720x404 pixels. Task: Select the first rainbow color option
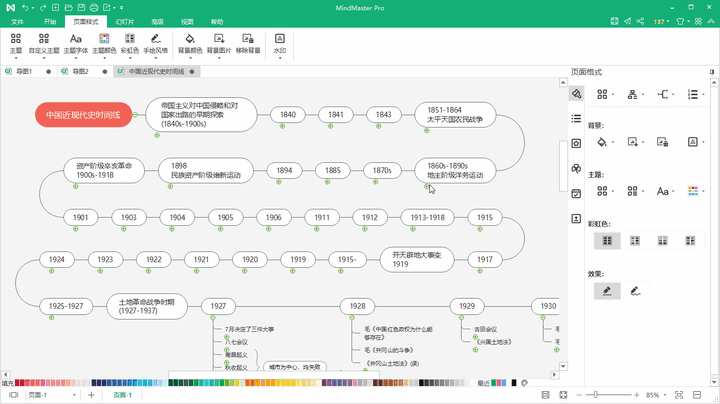pyautogui.click(x=607, y=241)
